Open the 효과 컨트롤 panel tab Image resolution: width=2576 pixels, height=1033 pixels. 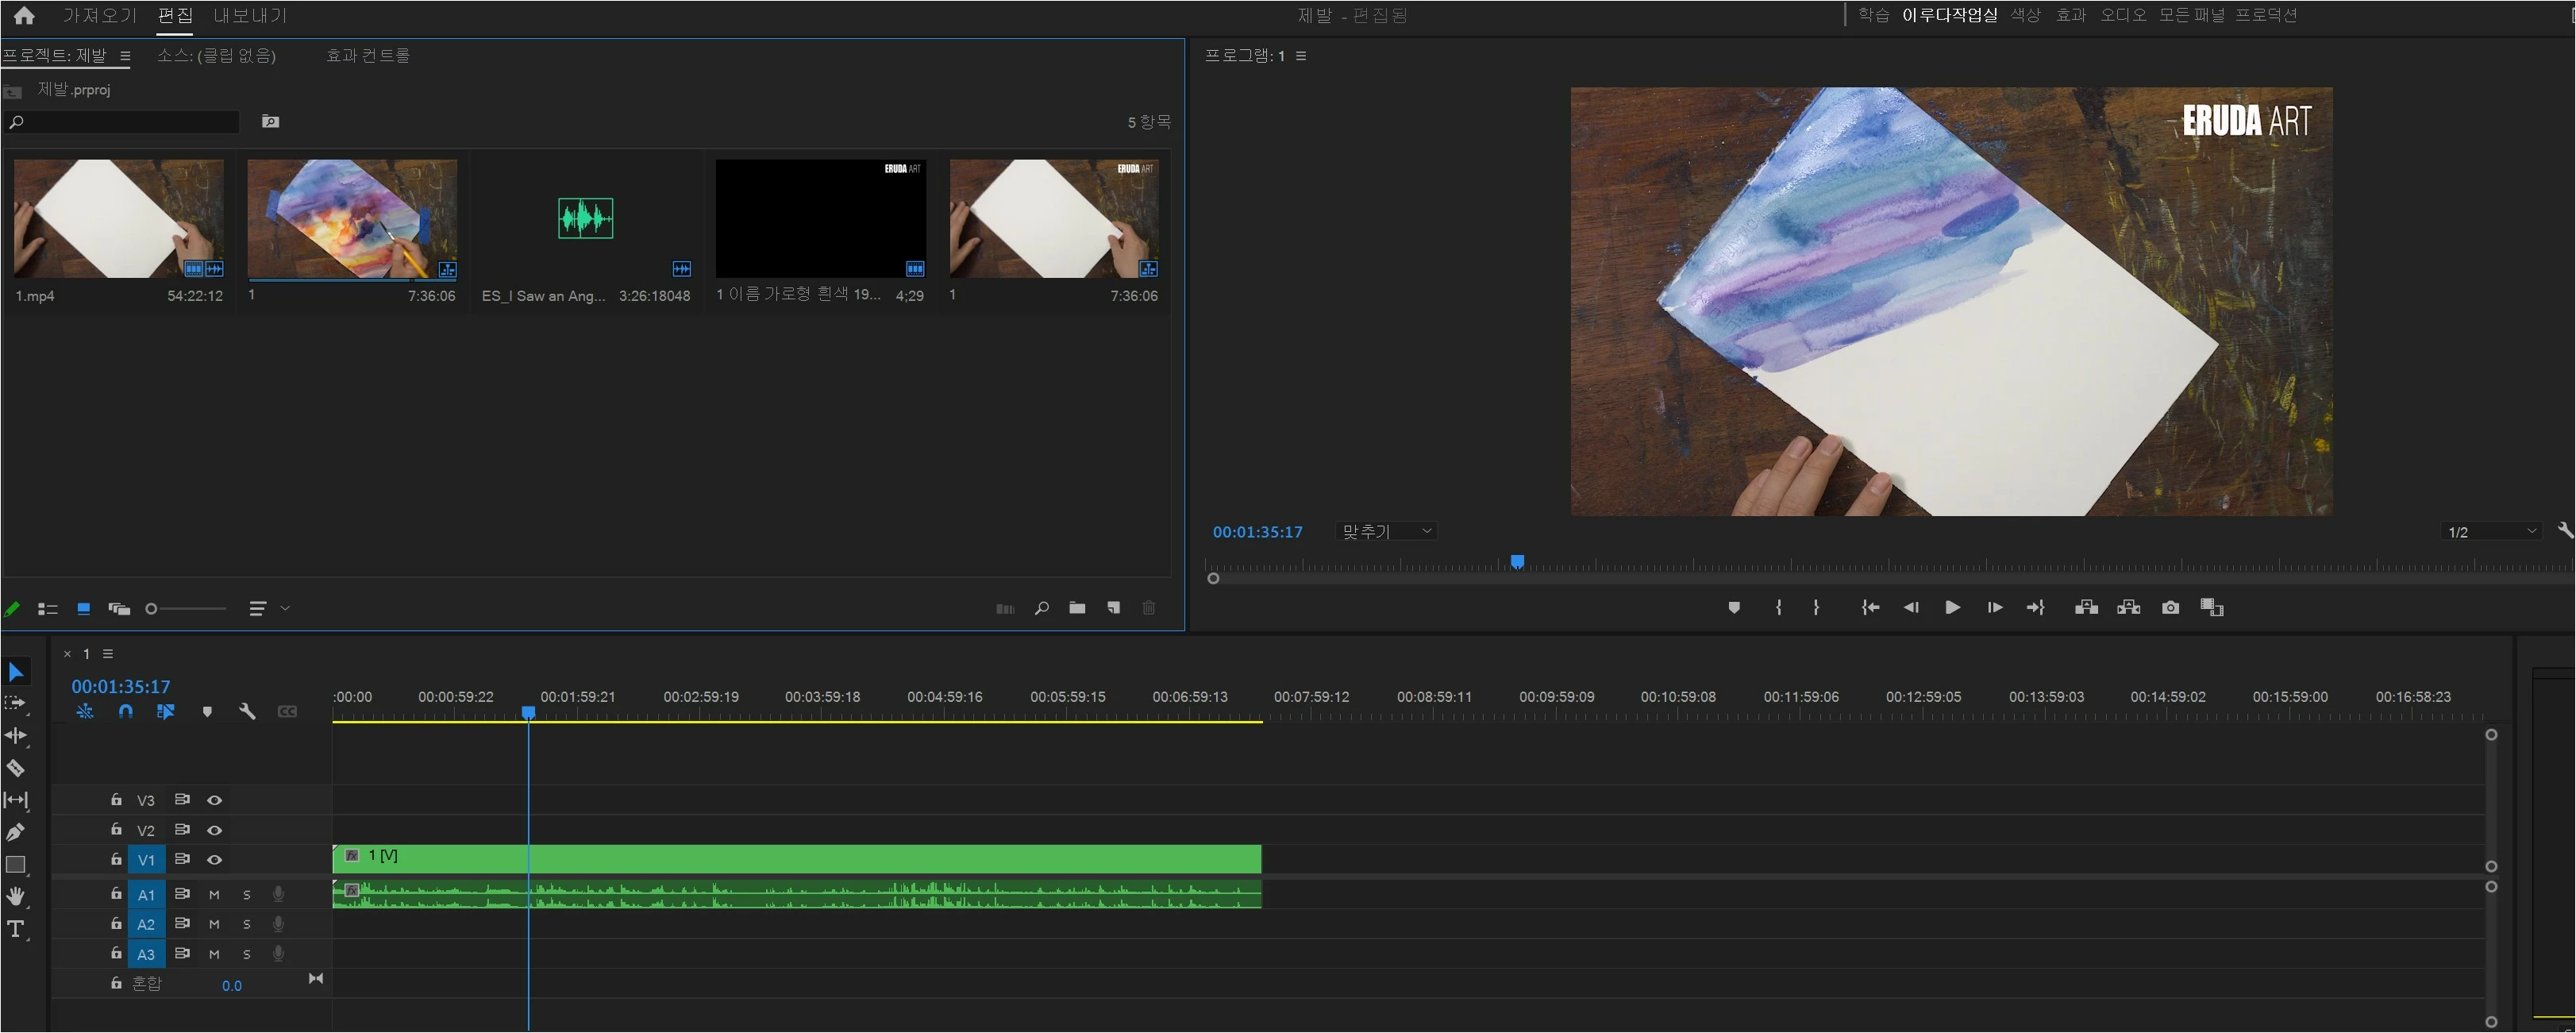click(x=368, y=55)
